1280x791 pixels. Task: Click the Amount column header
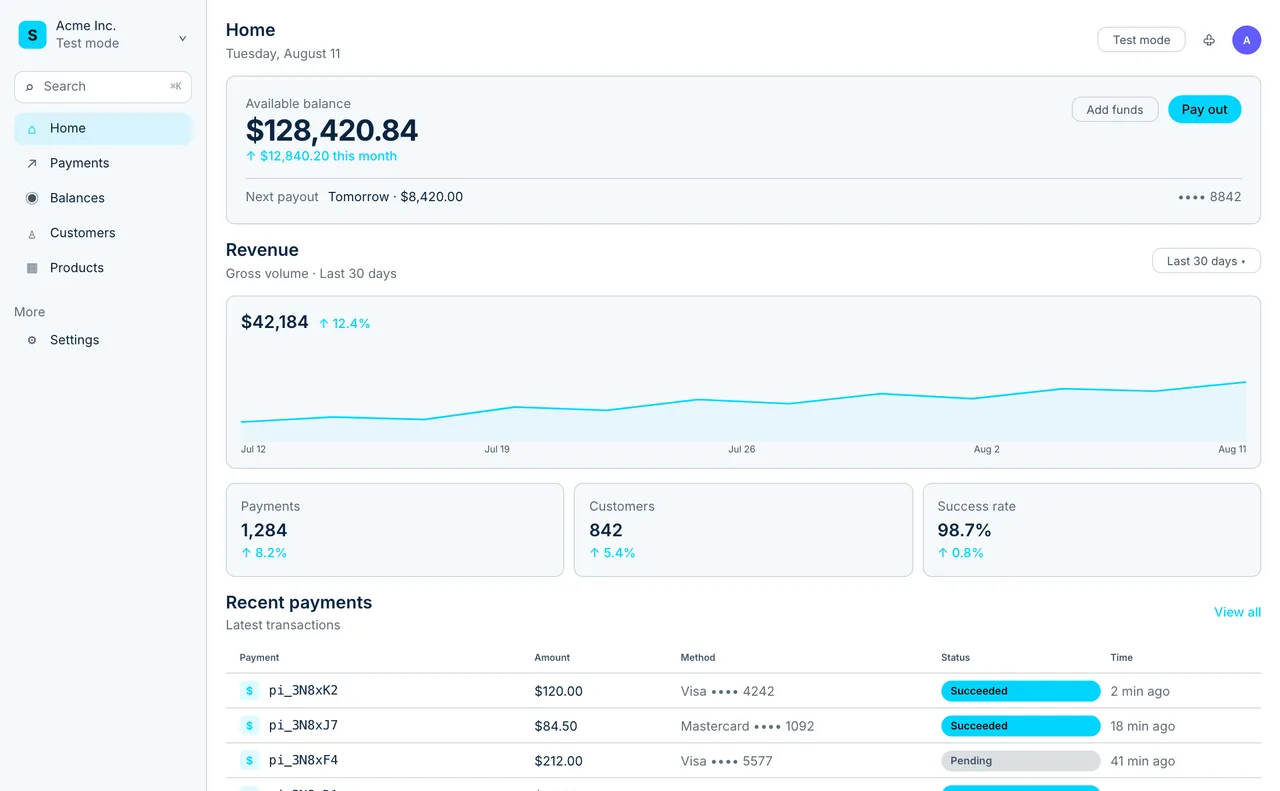[x=552, y=657]
